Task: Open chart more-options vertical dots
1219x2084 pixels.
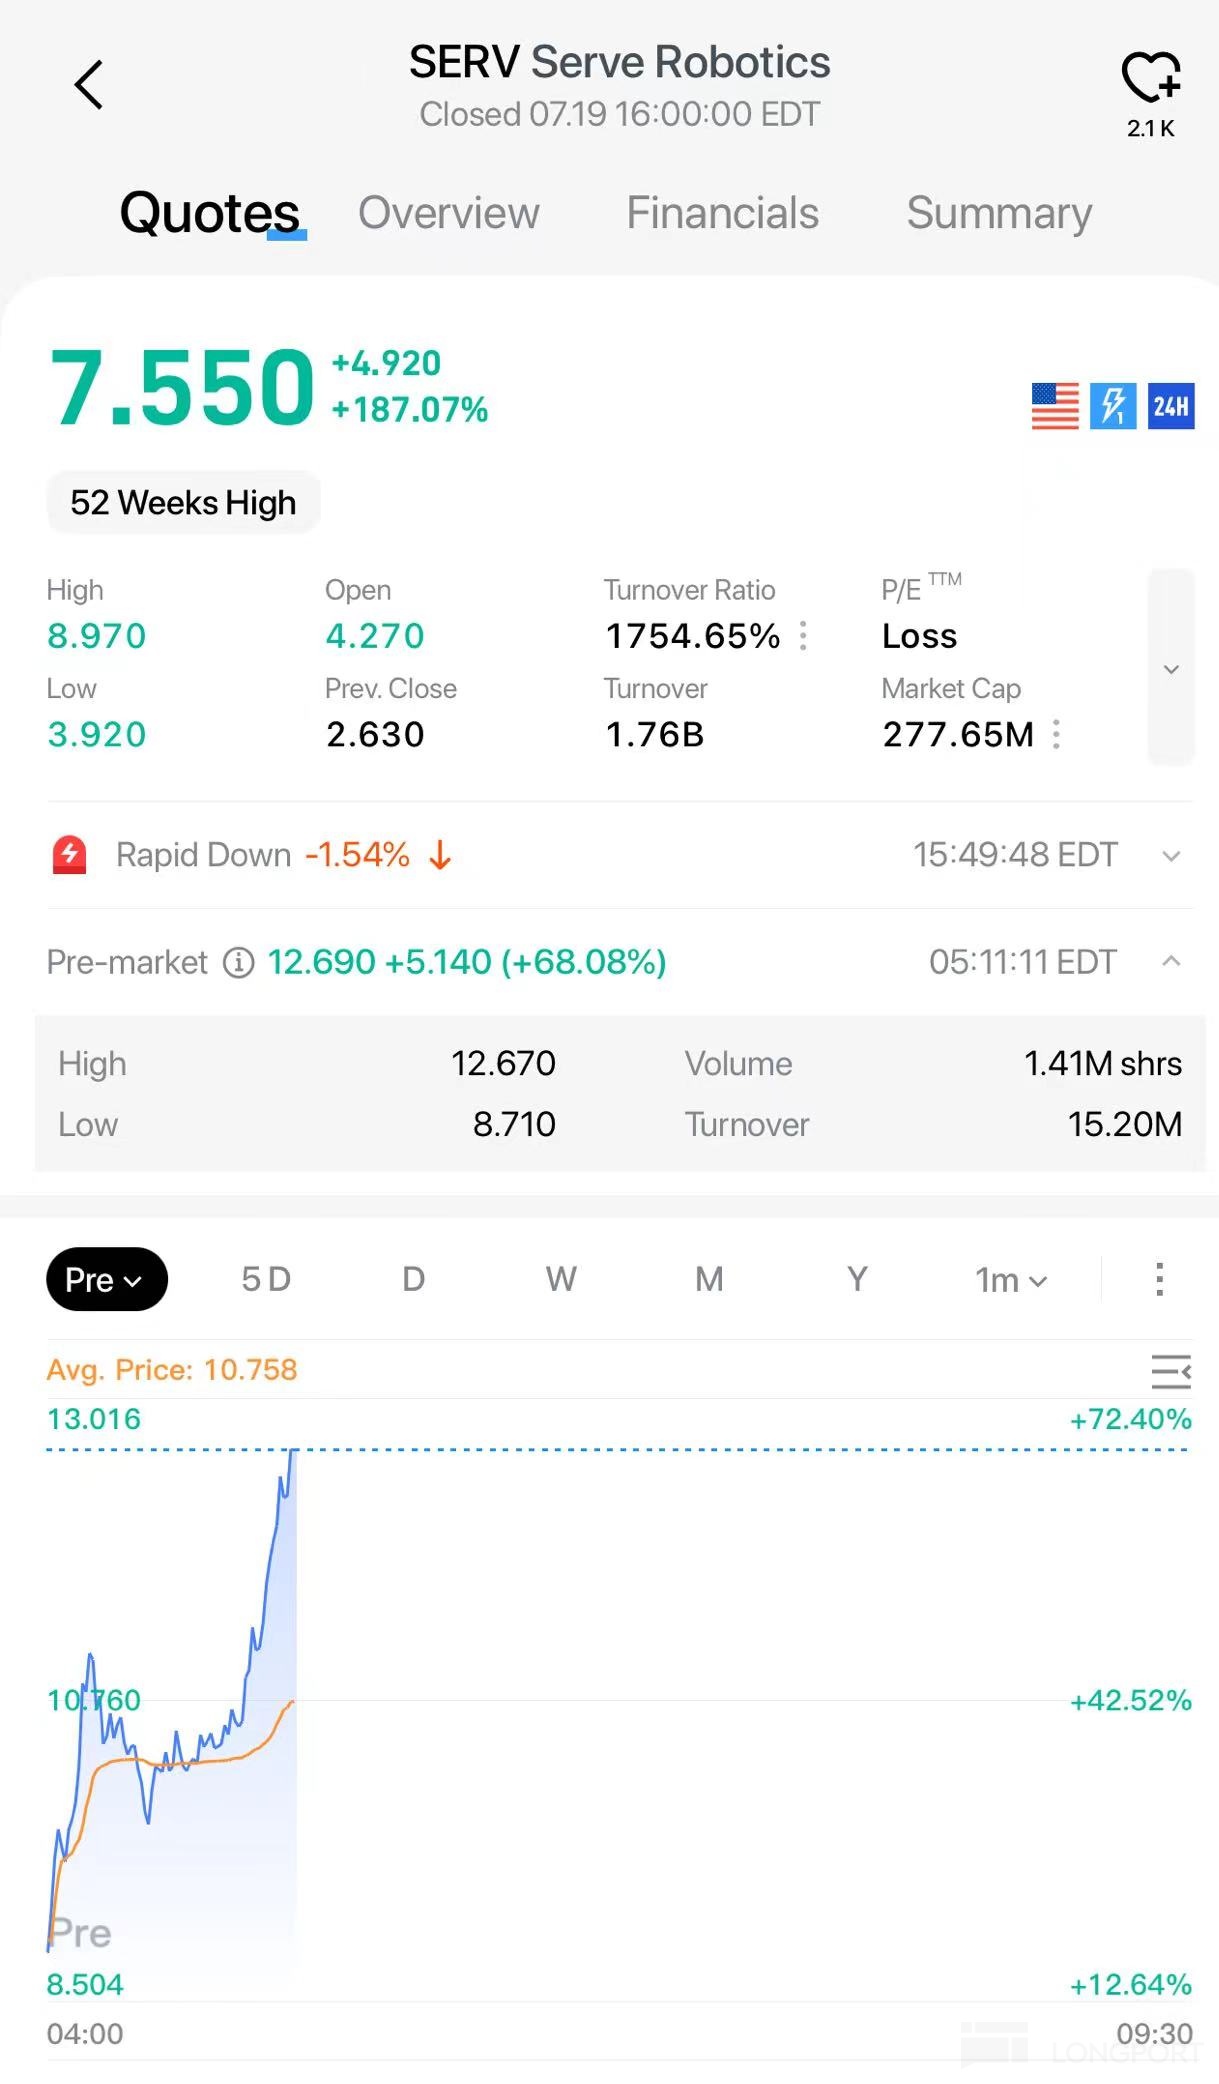Action: coord(1159,1279)
